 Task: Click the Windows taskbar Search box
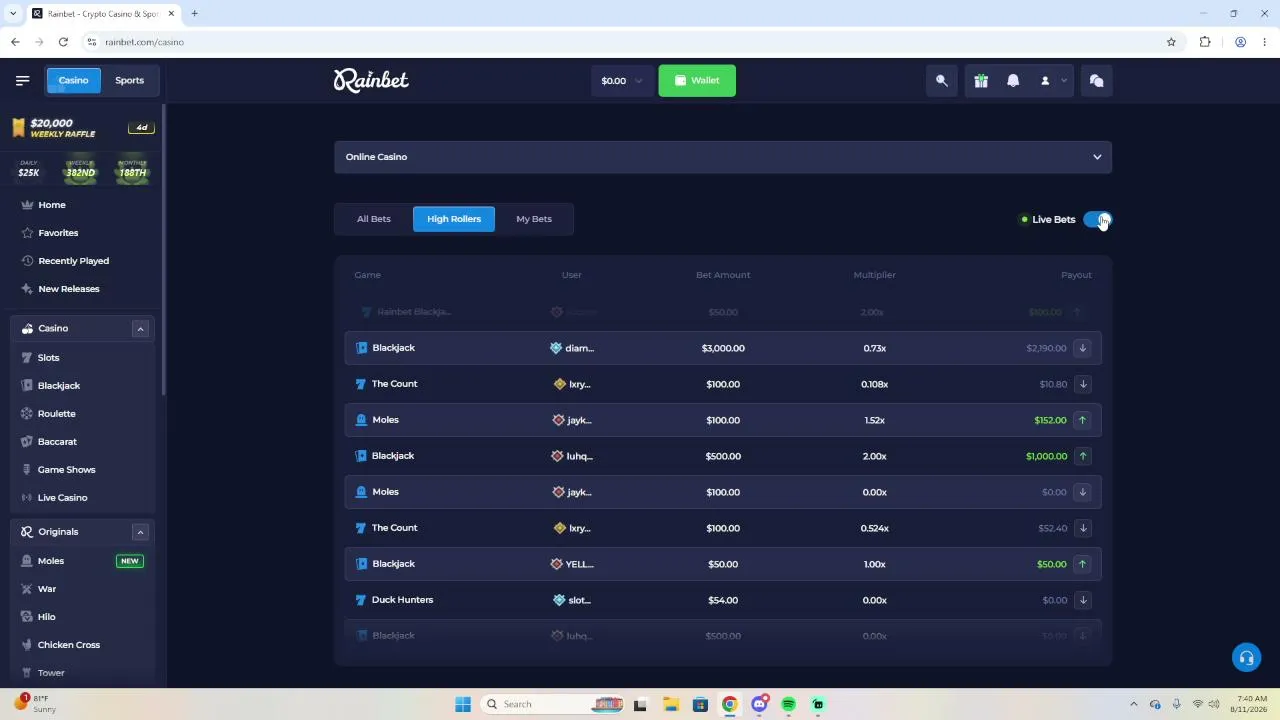[x=552, y=704]
